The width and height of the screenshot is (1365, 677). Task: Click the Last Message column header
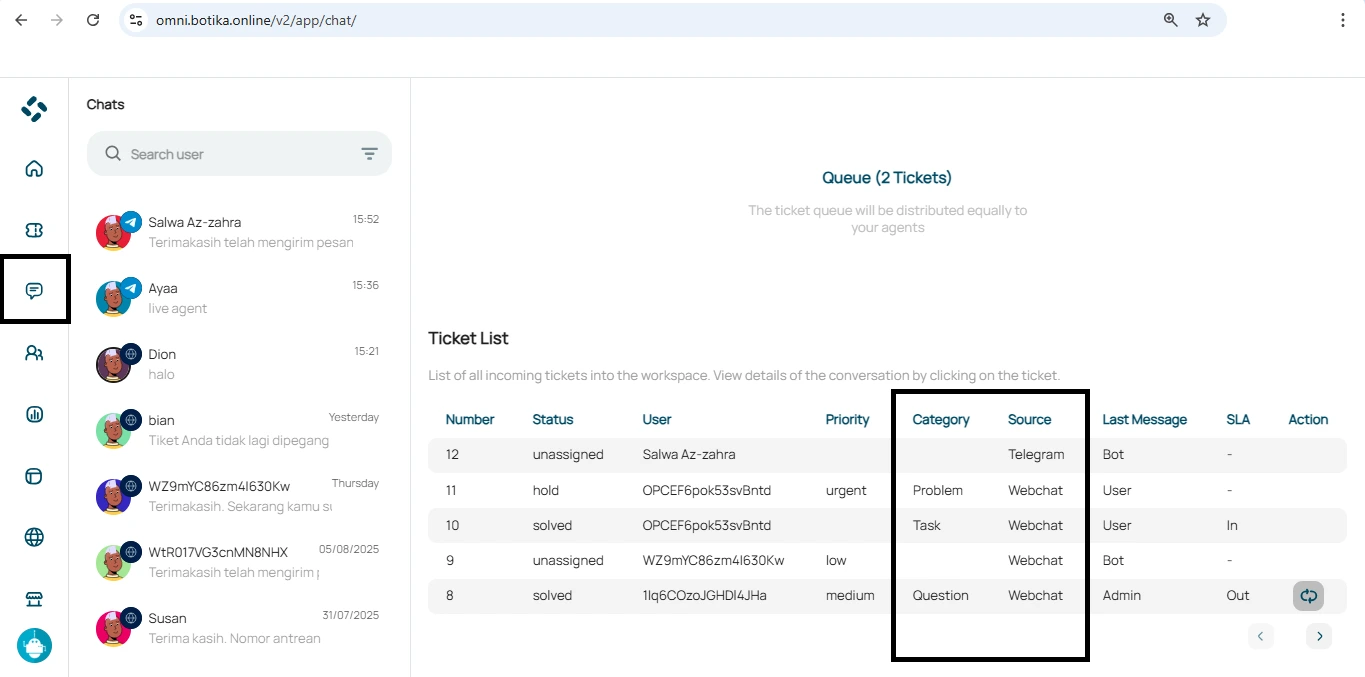pos(1145,420)
